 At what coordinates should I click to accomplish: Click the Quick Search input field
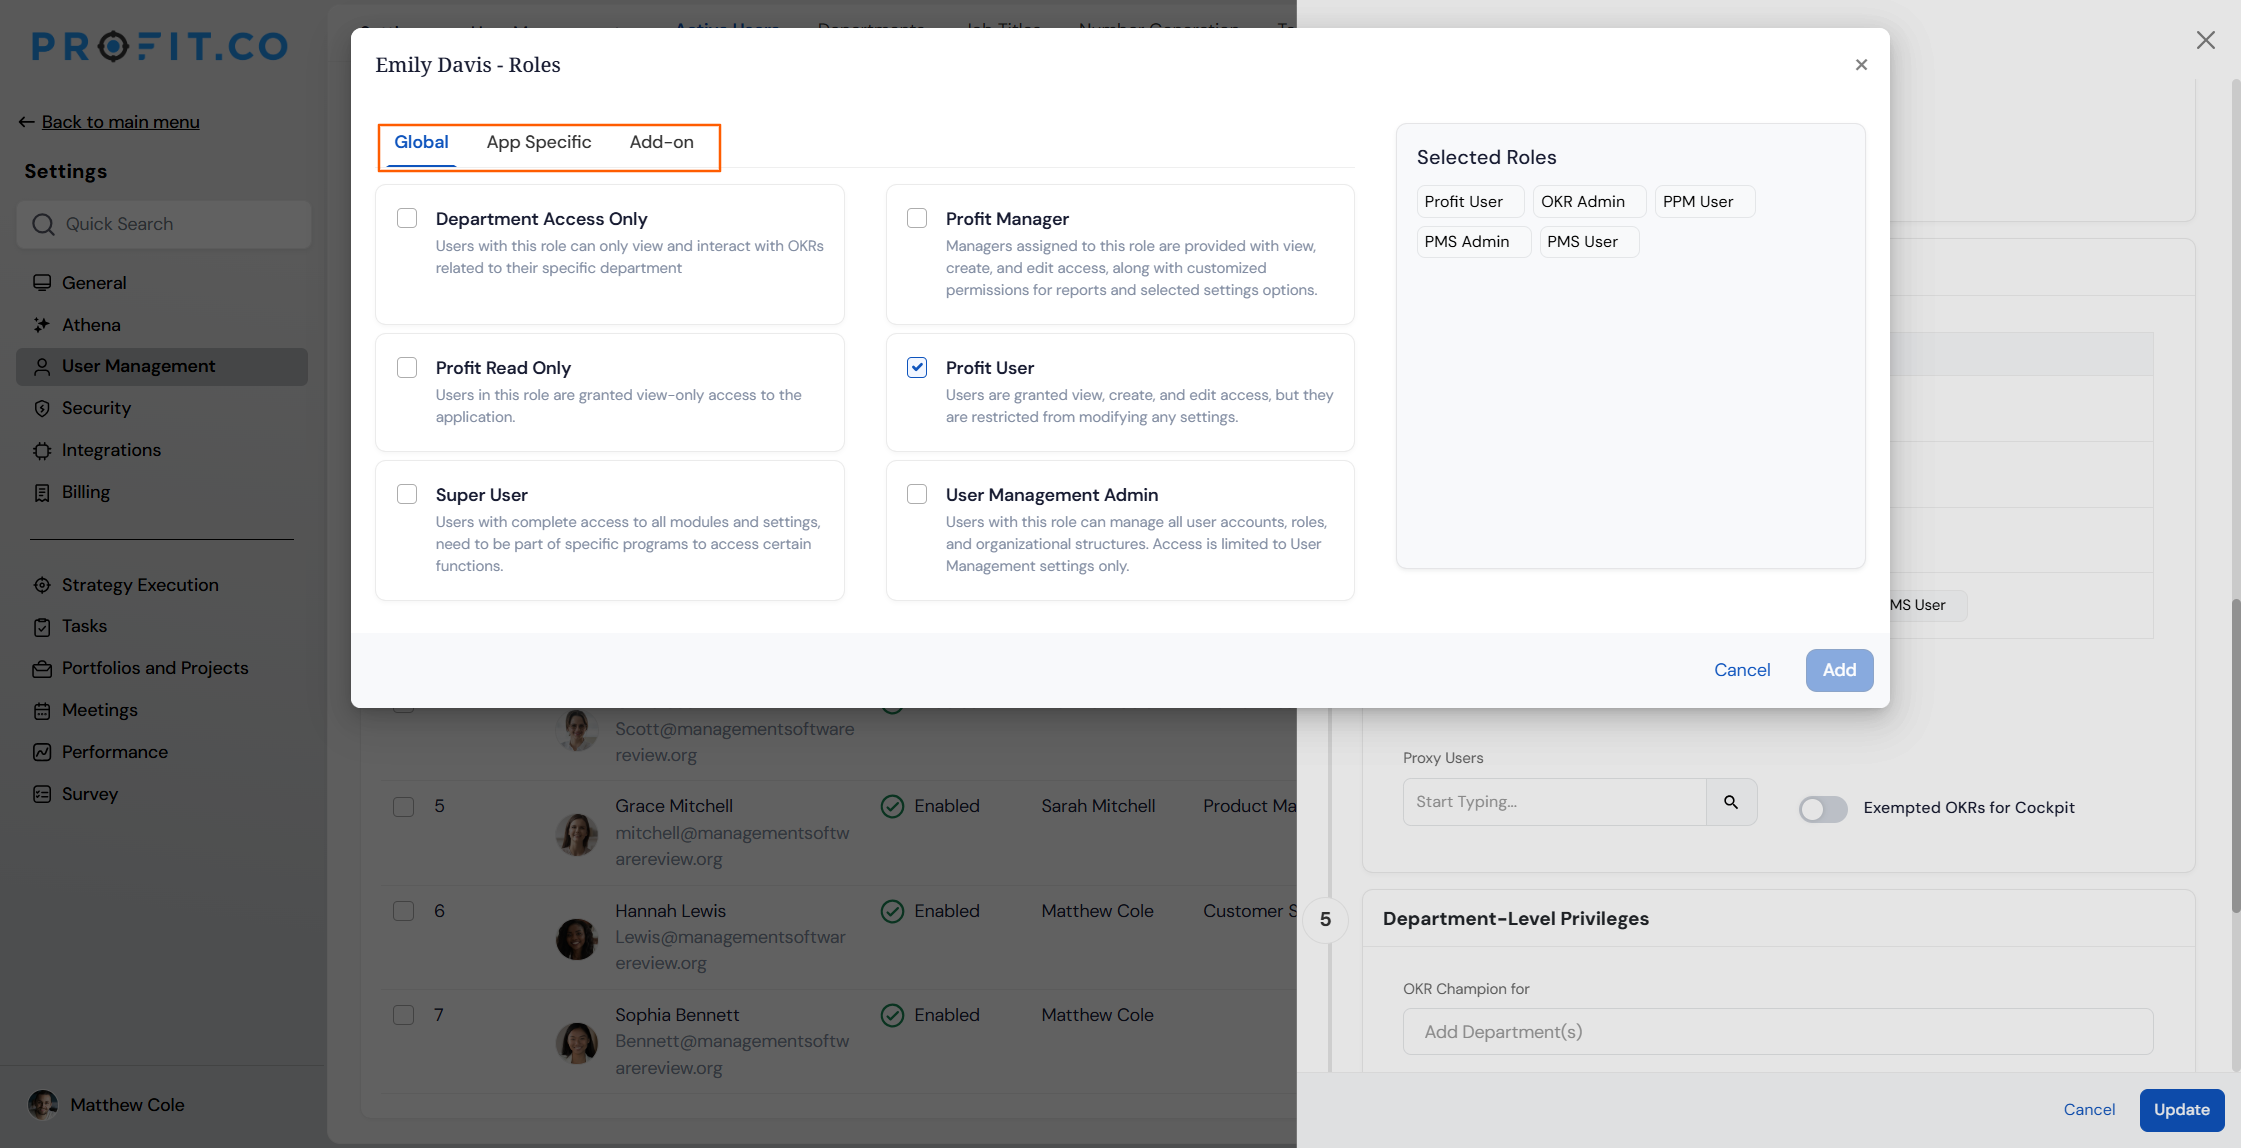coord(164,224)
